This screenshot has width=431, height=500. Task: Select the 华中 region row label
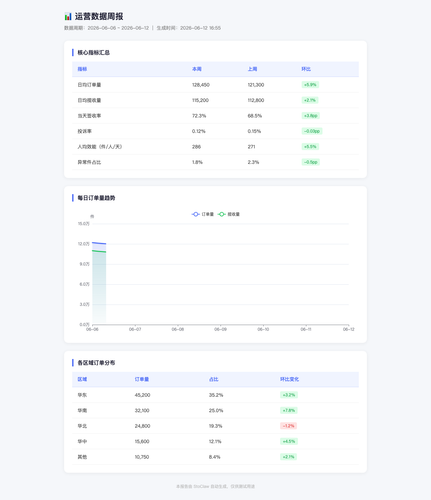[82, 441]
